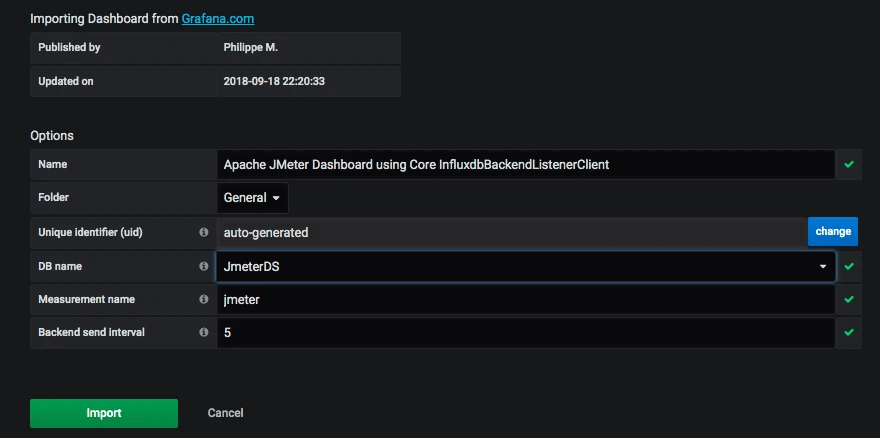Focus the dashboard Name input field
Viewport: 880px width, 438px height.
click(x=526, y=164)
